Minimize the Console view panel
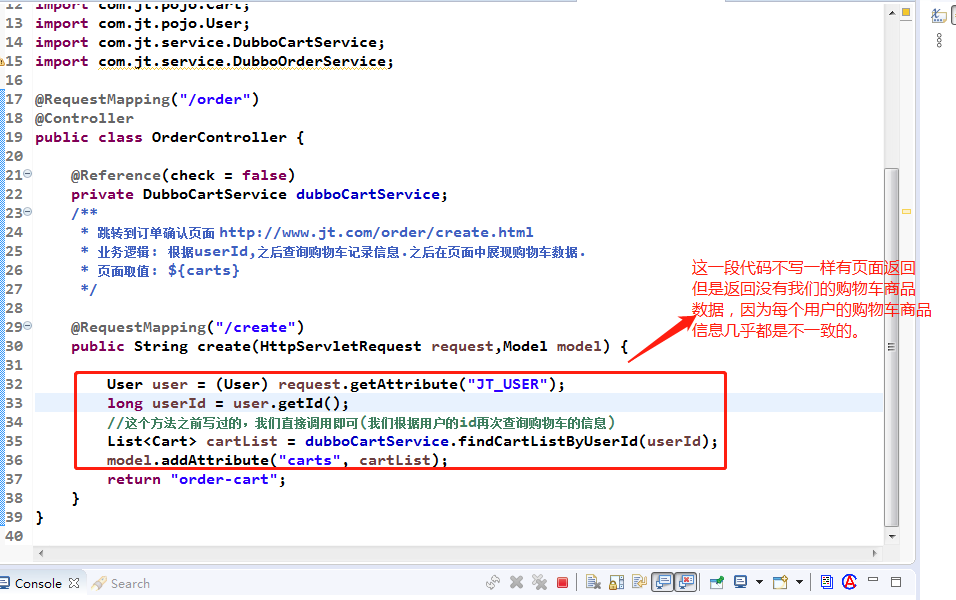Image resolution: width=956 pixels, height=600 pixels. tap(873, 580)
